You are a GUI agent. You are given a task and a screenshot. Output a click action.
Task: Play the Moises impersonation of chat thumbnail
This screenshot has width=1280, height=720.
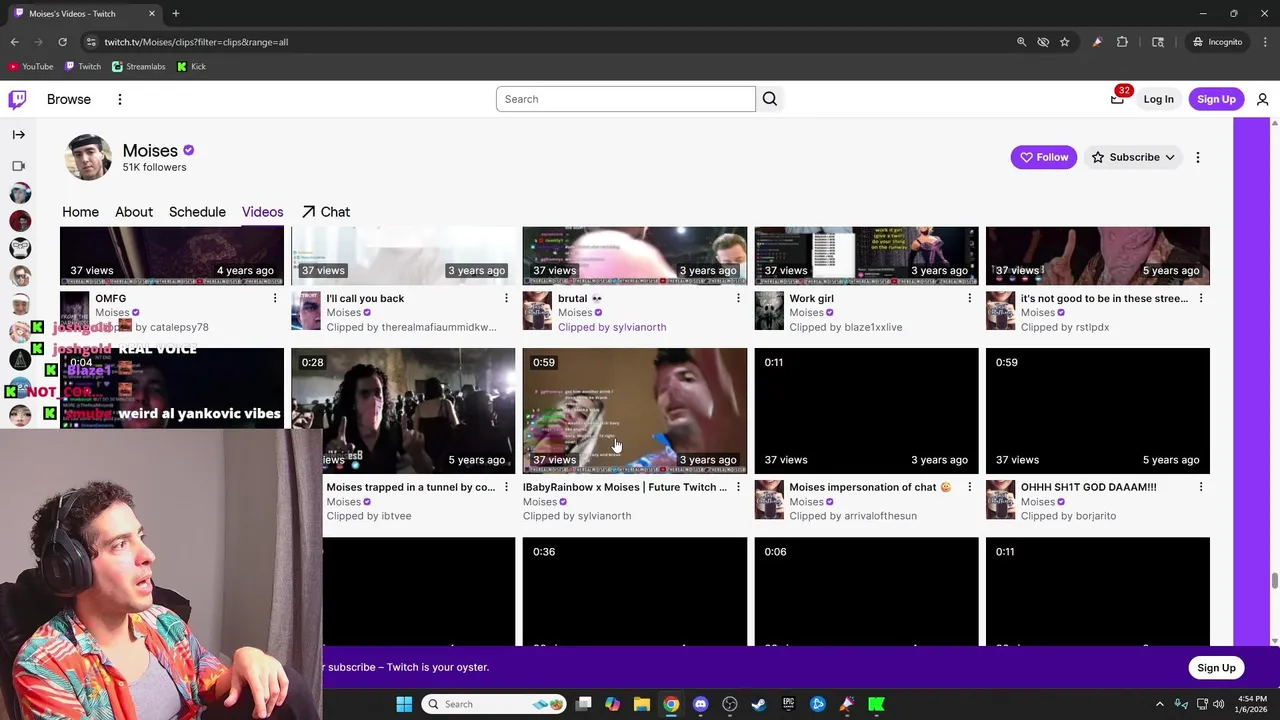click(866, 411)
